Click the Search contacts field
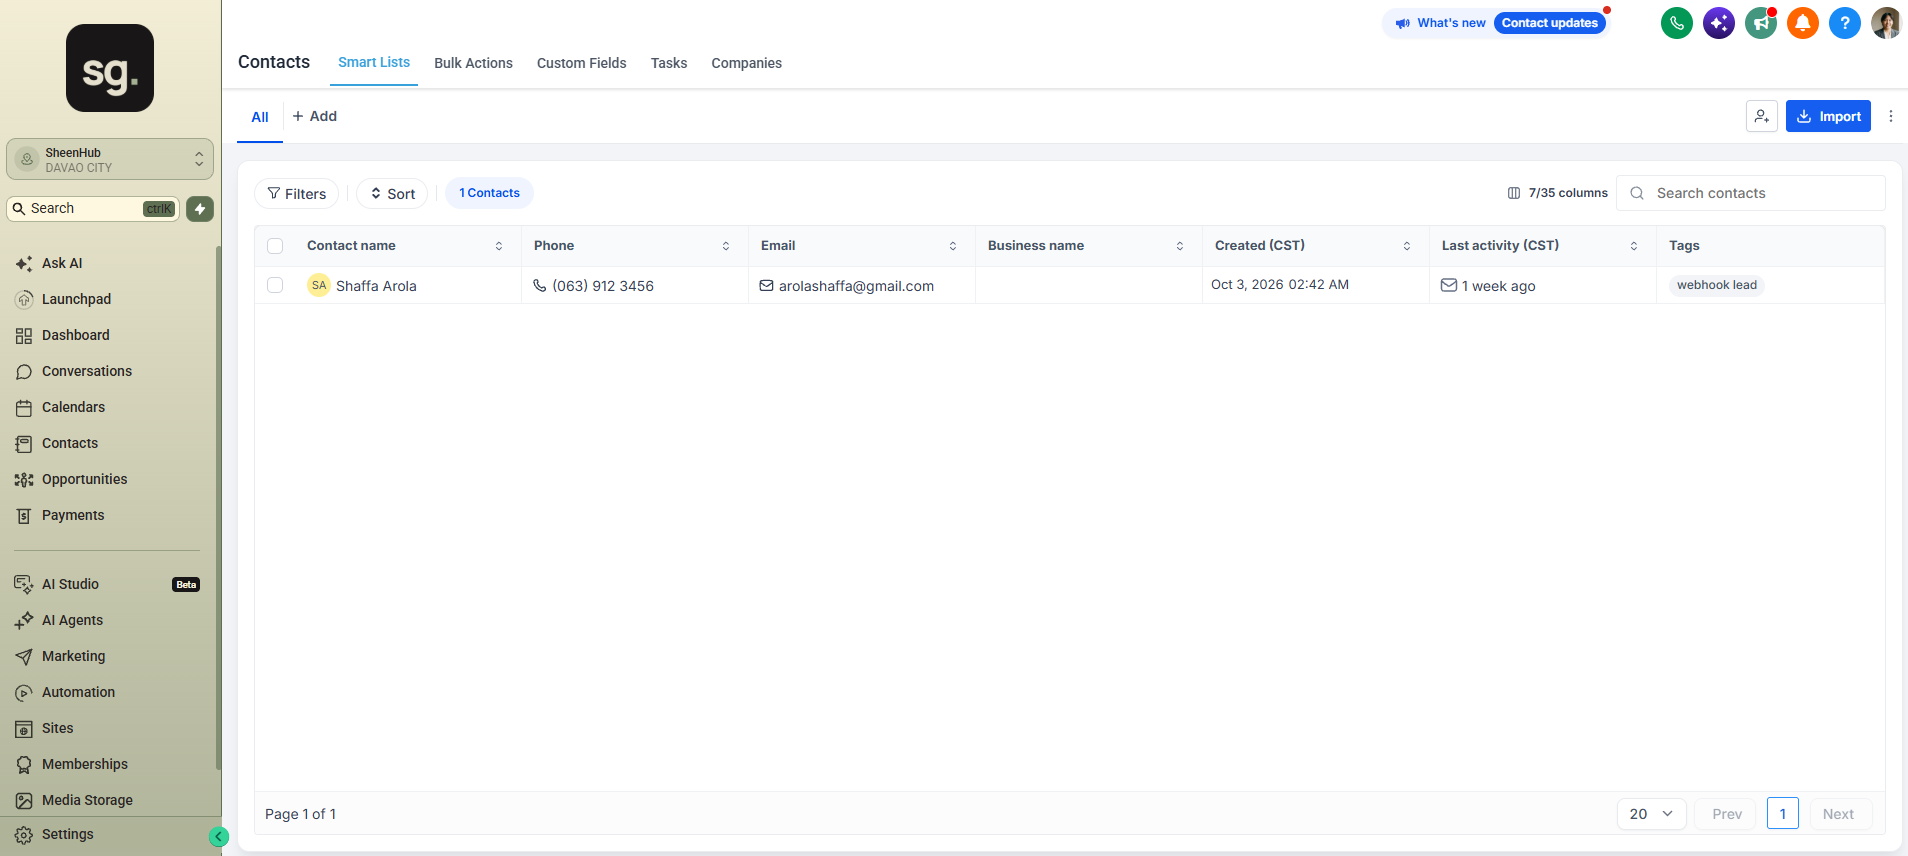Screen dimensions: 1908x856 point(1751,193)
